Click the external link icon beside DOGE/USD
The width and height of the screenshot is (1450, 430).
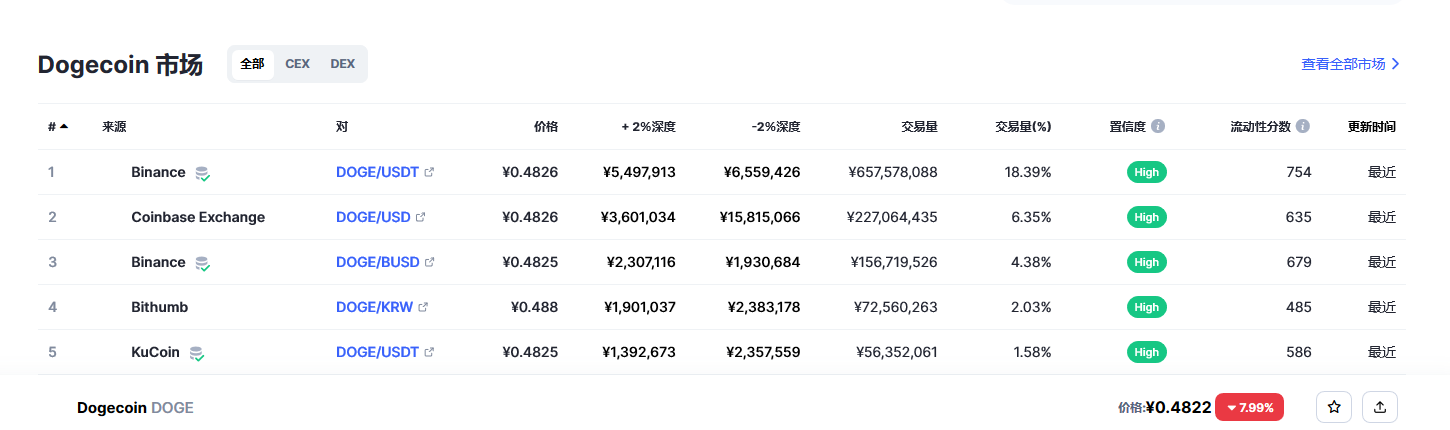click(421, 217)
